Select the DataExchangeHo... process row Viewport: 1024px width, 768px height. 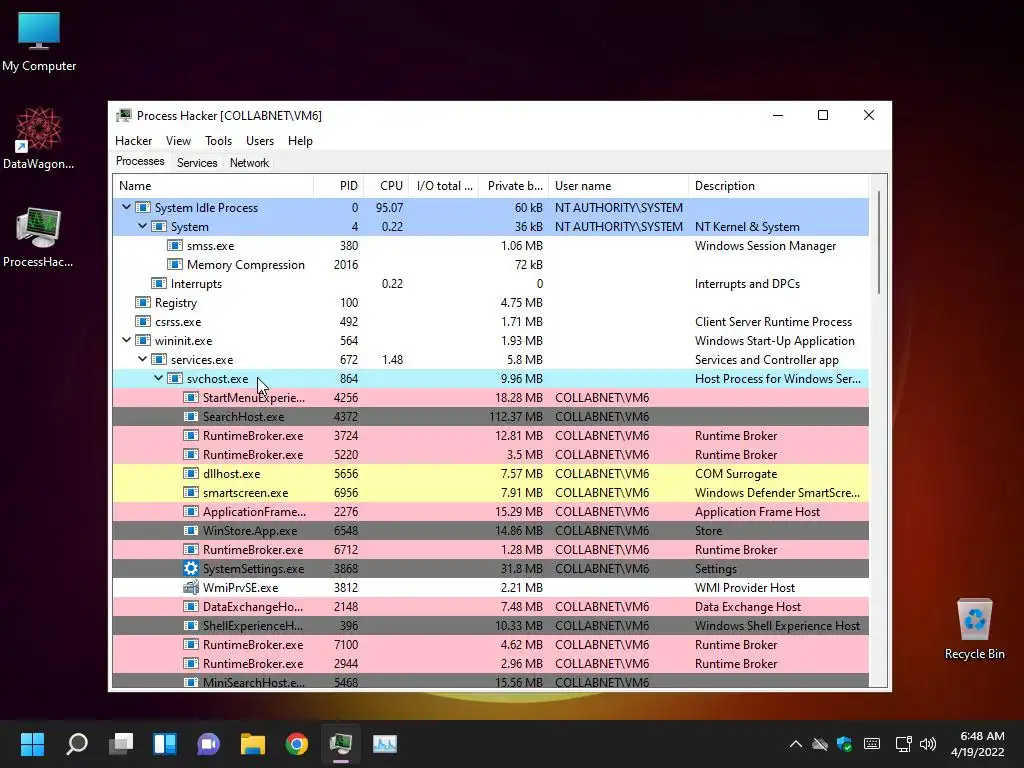(490, 607)
